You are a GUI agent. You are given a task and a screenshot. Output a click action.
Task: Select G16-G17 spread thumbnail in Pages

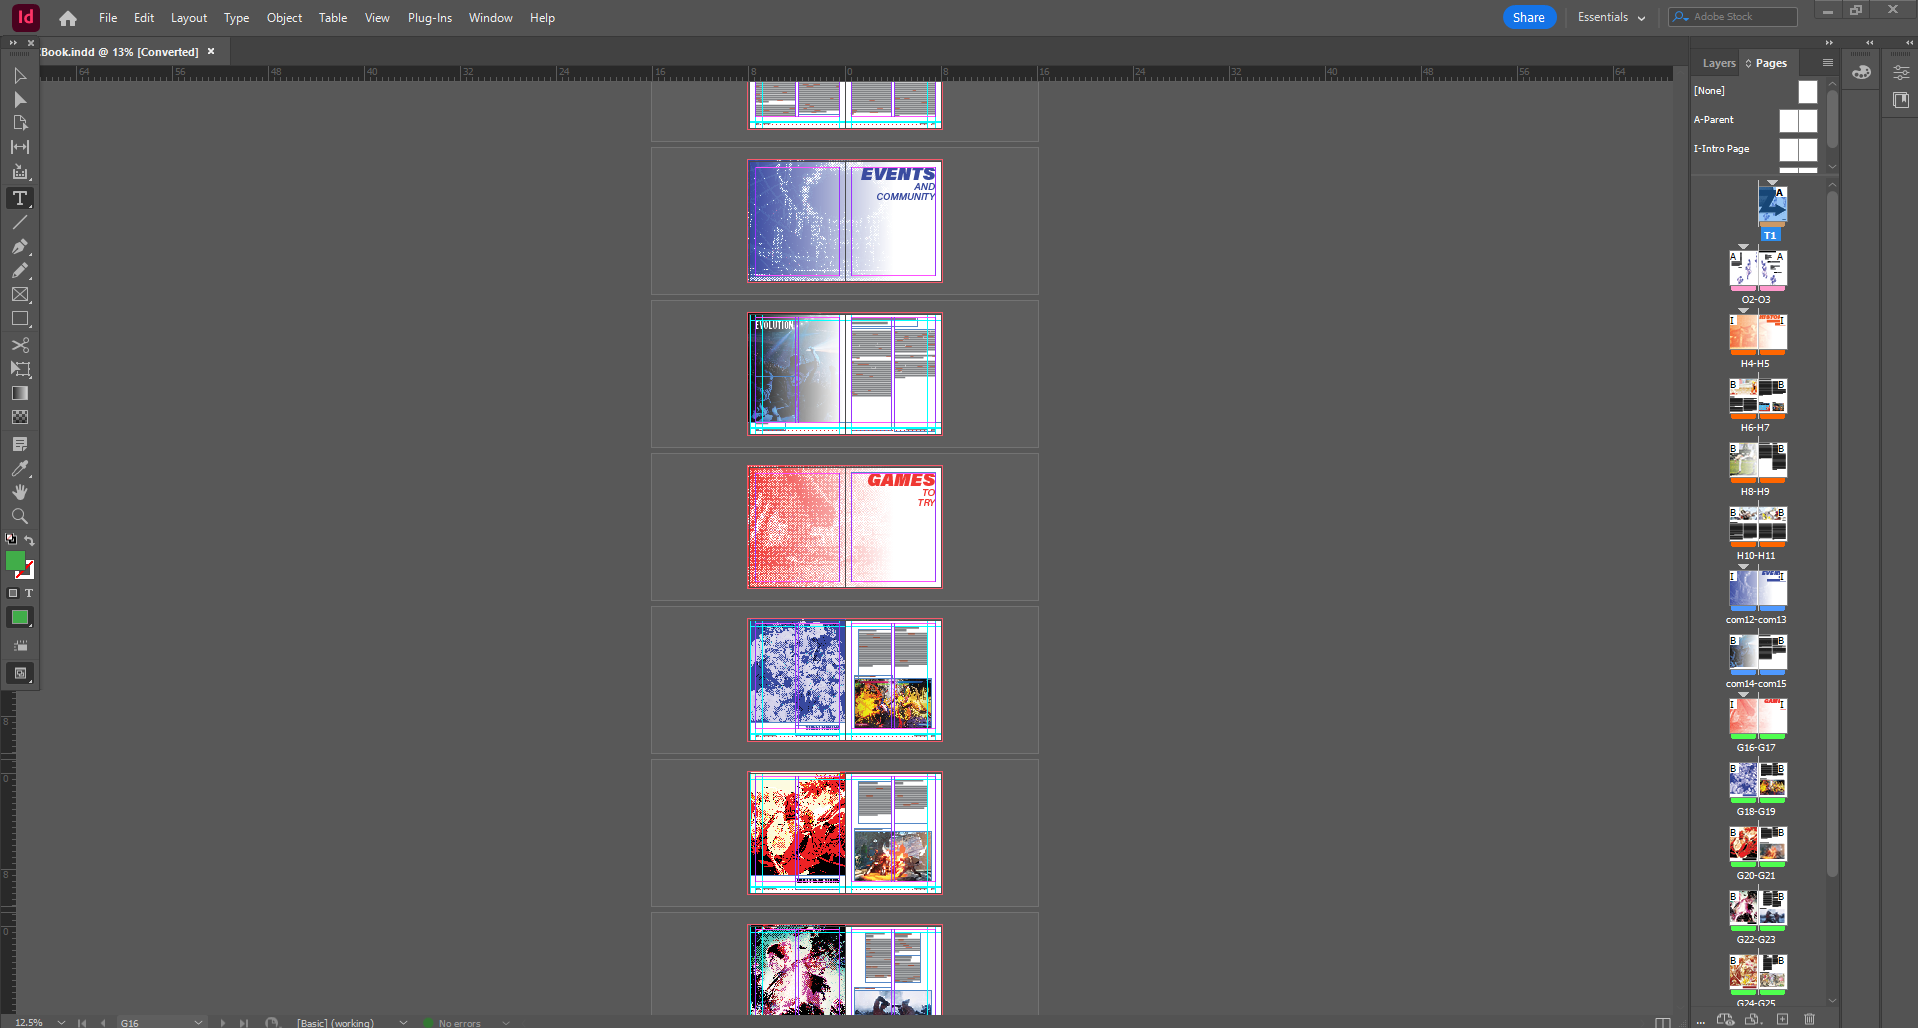pos(1757,718)
